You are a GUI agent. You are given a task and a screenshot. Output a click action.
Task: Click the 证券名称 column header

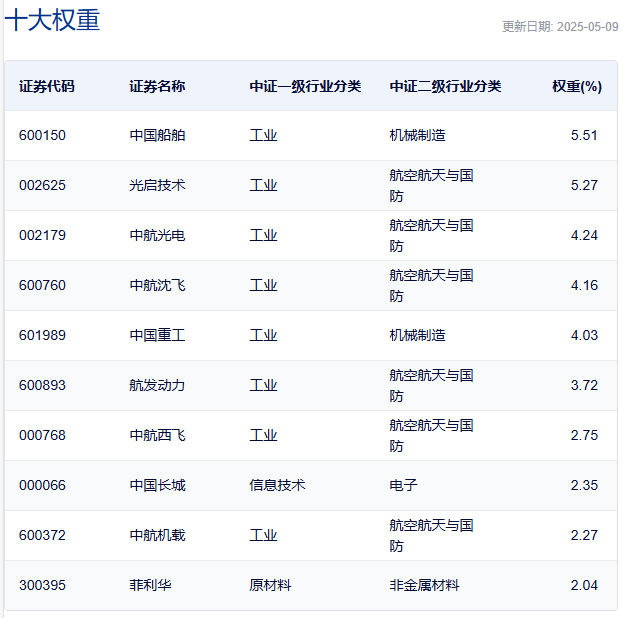tap(157, 86)
